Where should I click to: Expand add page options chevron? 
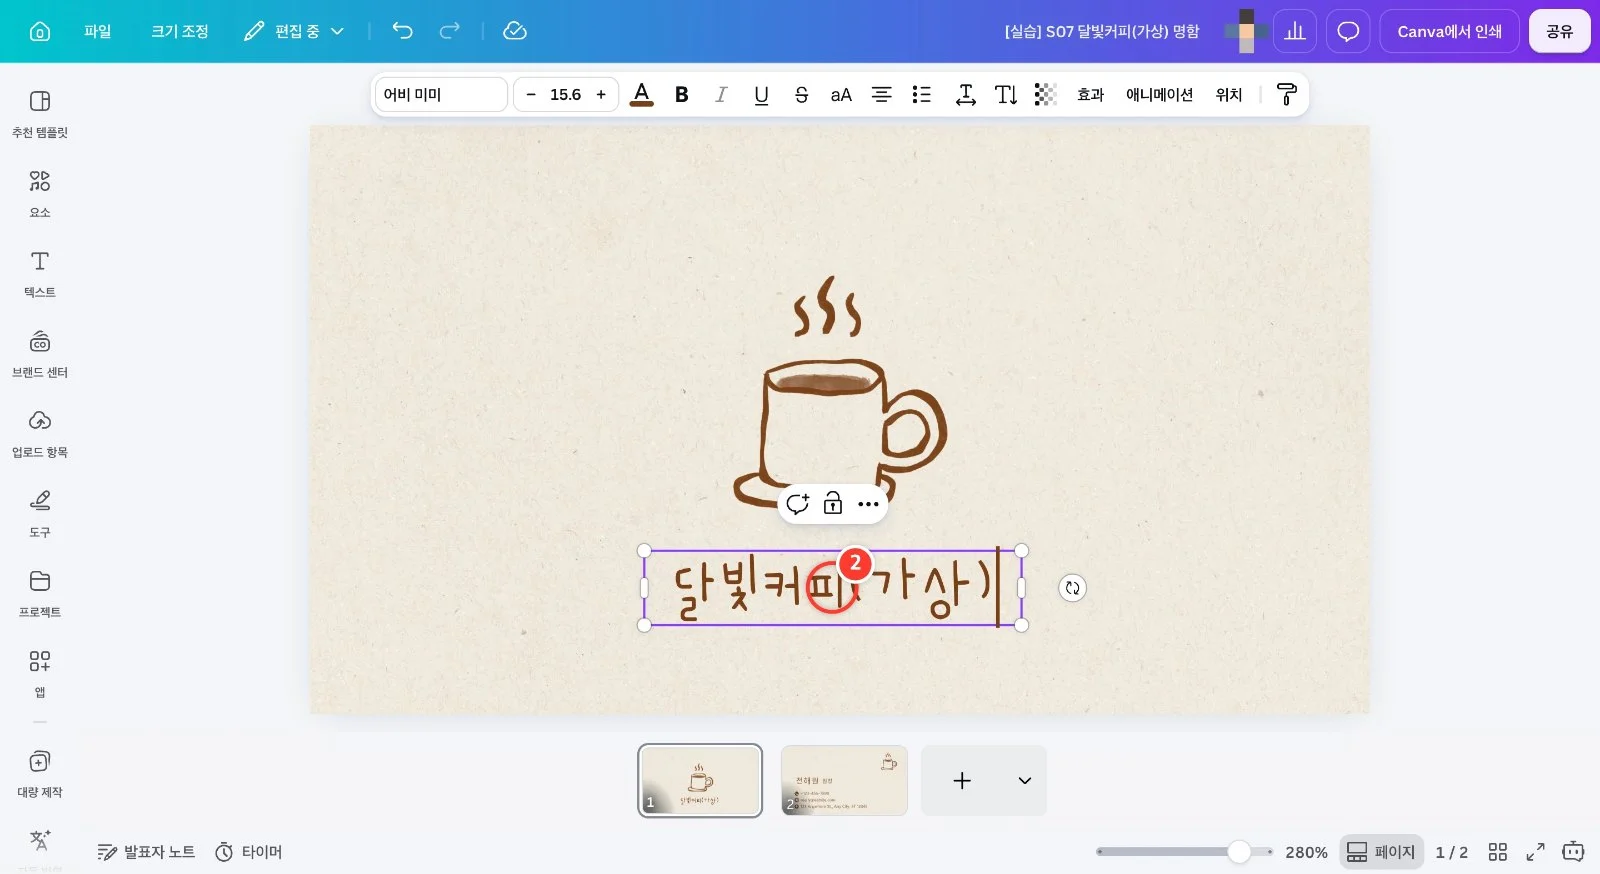(1025, 780)
